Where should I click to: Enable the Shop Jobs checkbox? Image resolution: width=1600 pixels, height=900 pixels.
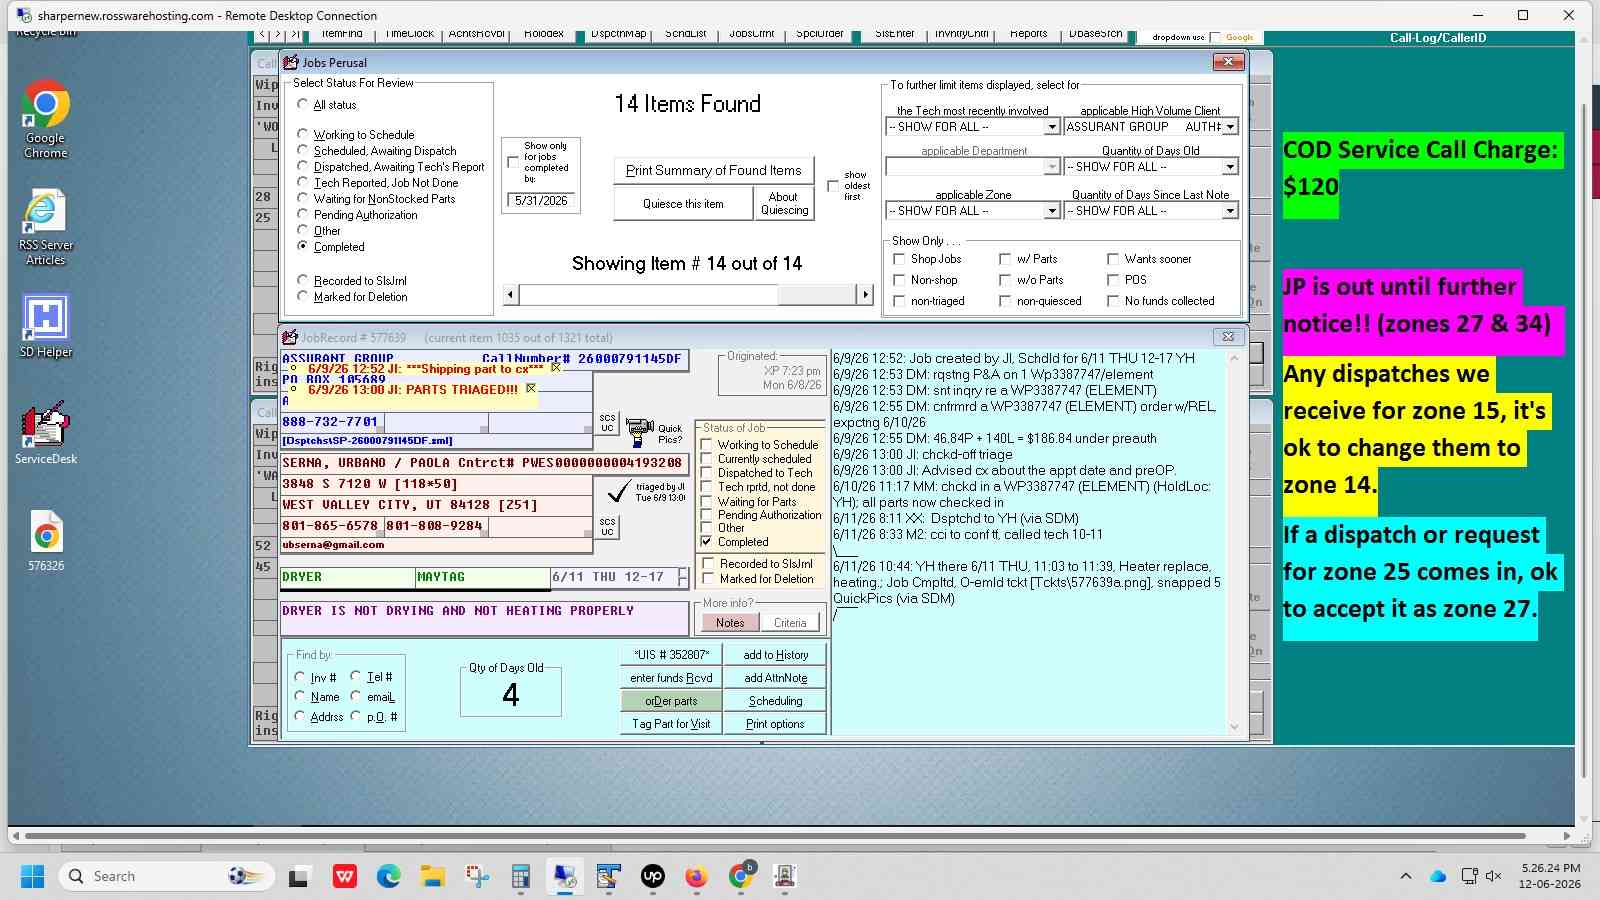[899, 259]
